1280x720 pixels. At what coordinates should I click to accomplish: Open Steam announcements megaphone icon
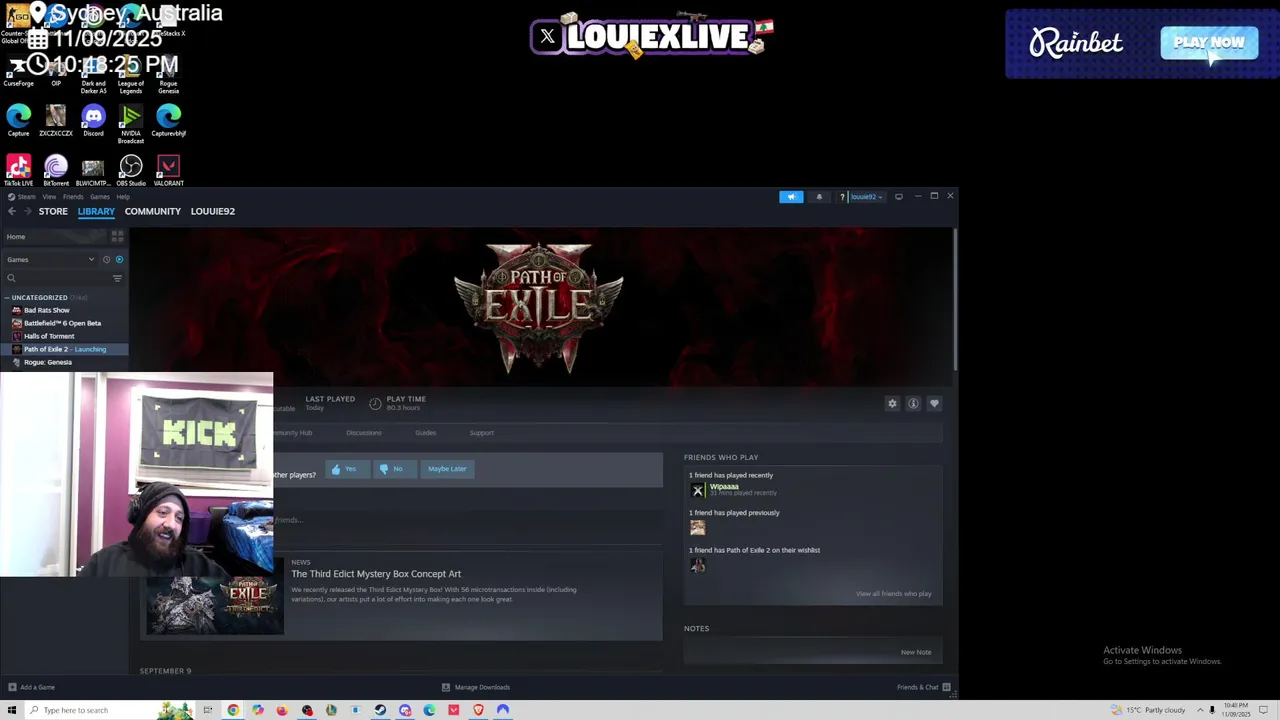(791, 196)
